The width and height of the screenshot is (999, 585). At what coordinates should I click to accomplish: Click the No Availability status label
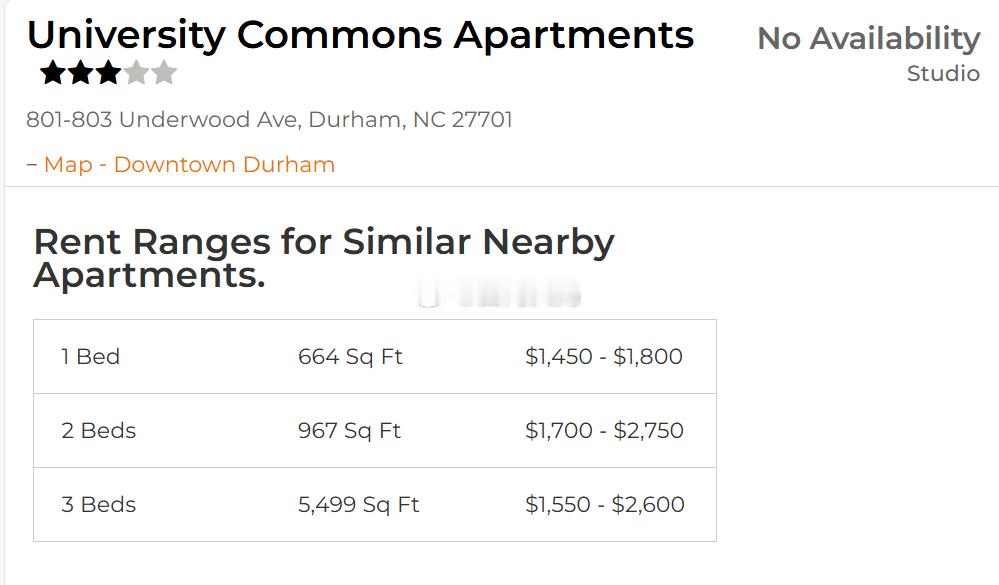click(x=868, y=39)
